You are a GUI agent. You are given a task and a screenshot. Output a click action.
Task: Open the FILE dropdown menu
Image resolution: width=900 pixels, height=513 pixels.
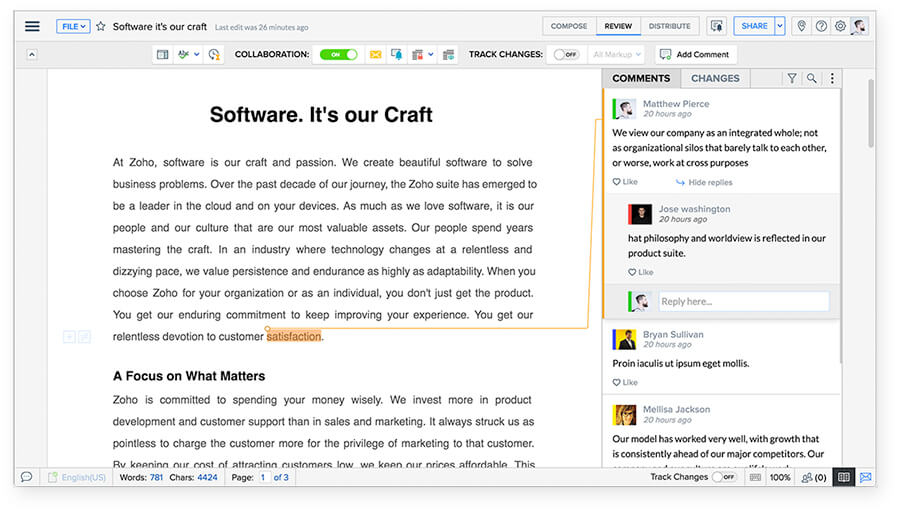(x=73, y=27)
